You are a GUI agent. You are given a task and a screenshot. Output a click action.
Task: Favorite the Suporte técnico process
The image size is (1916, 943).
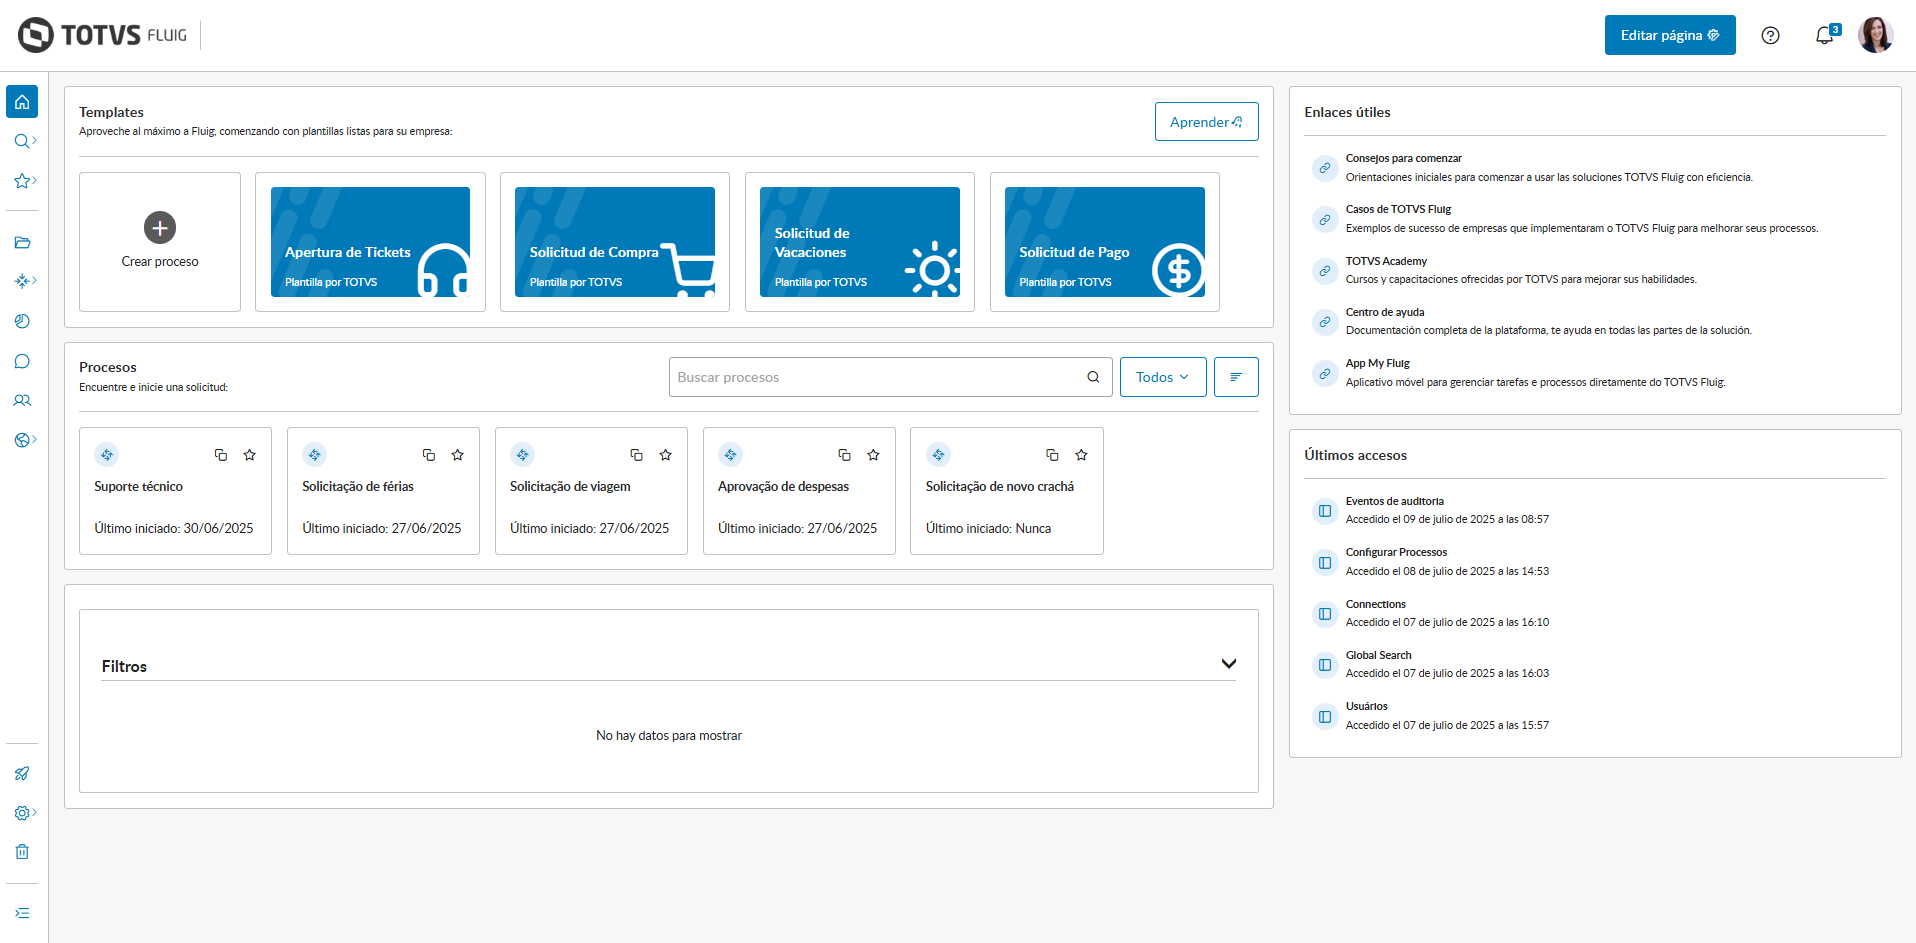(250, 455)
